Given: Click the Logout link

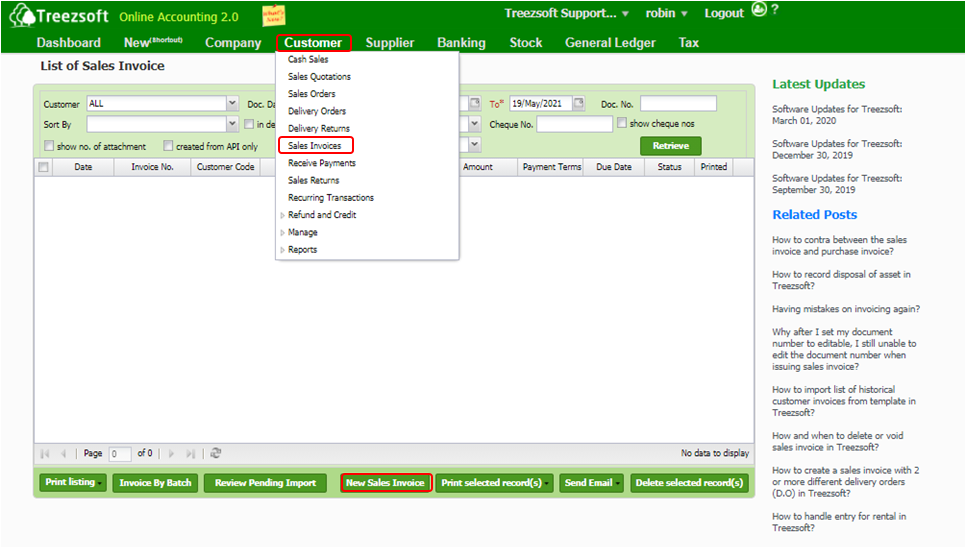Looking at the screenshot, I should tap(724, 13).
